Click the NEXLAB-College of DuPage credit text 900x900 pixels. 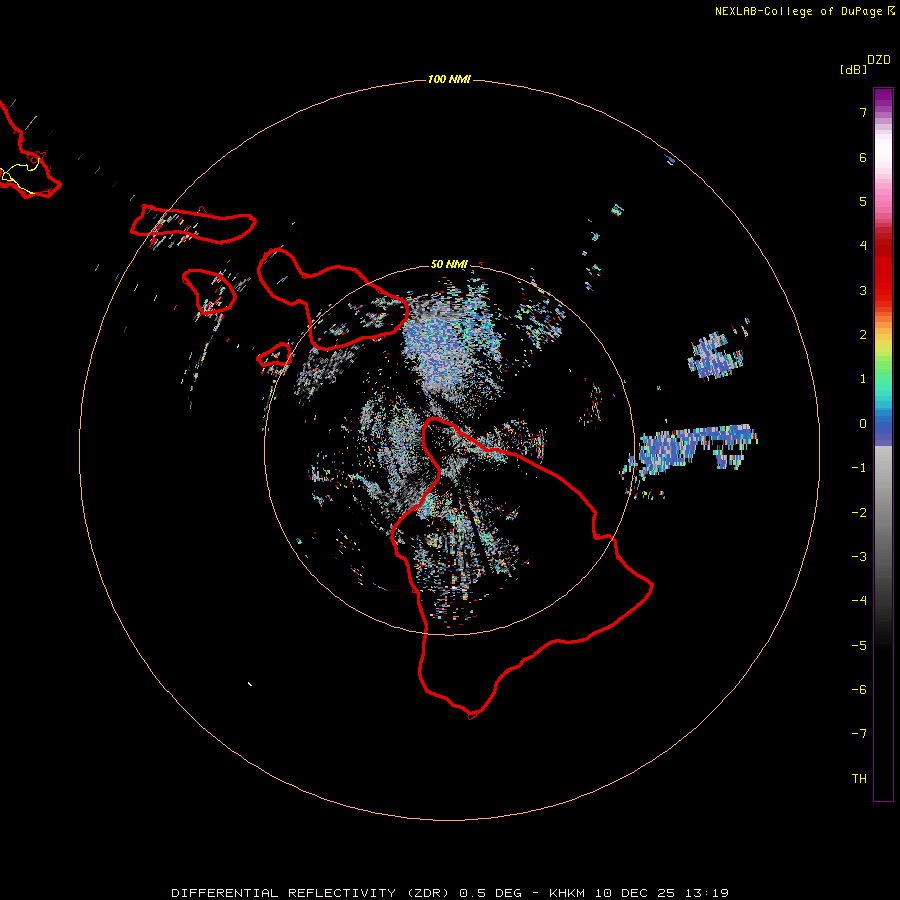804,11
